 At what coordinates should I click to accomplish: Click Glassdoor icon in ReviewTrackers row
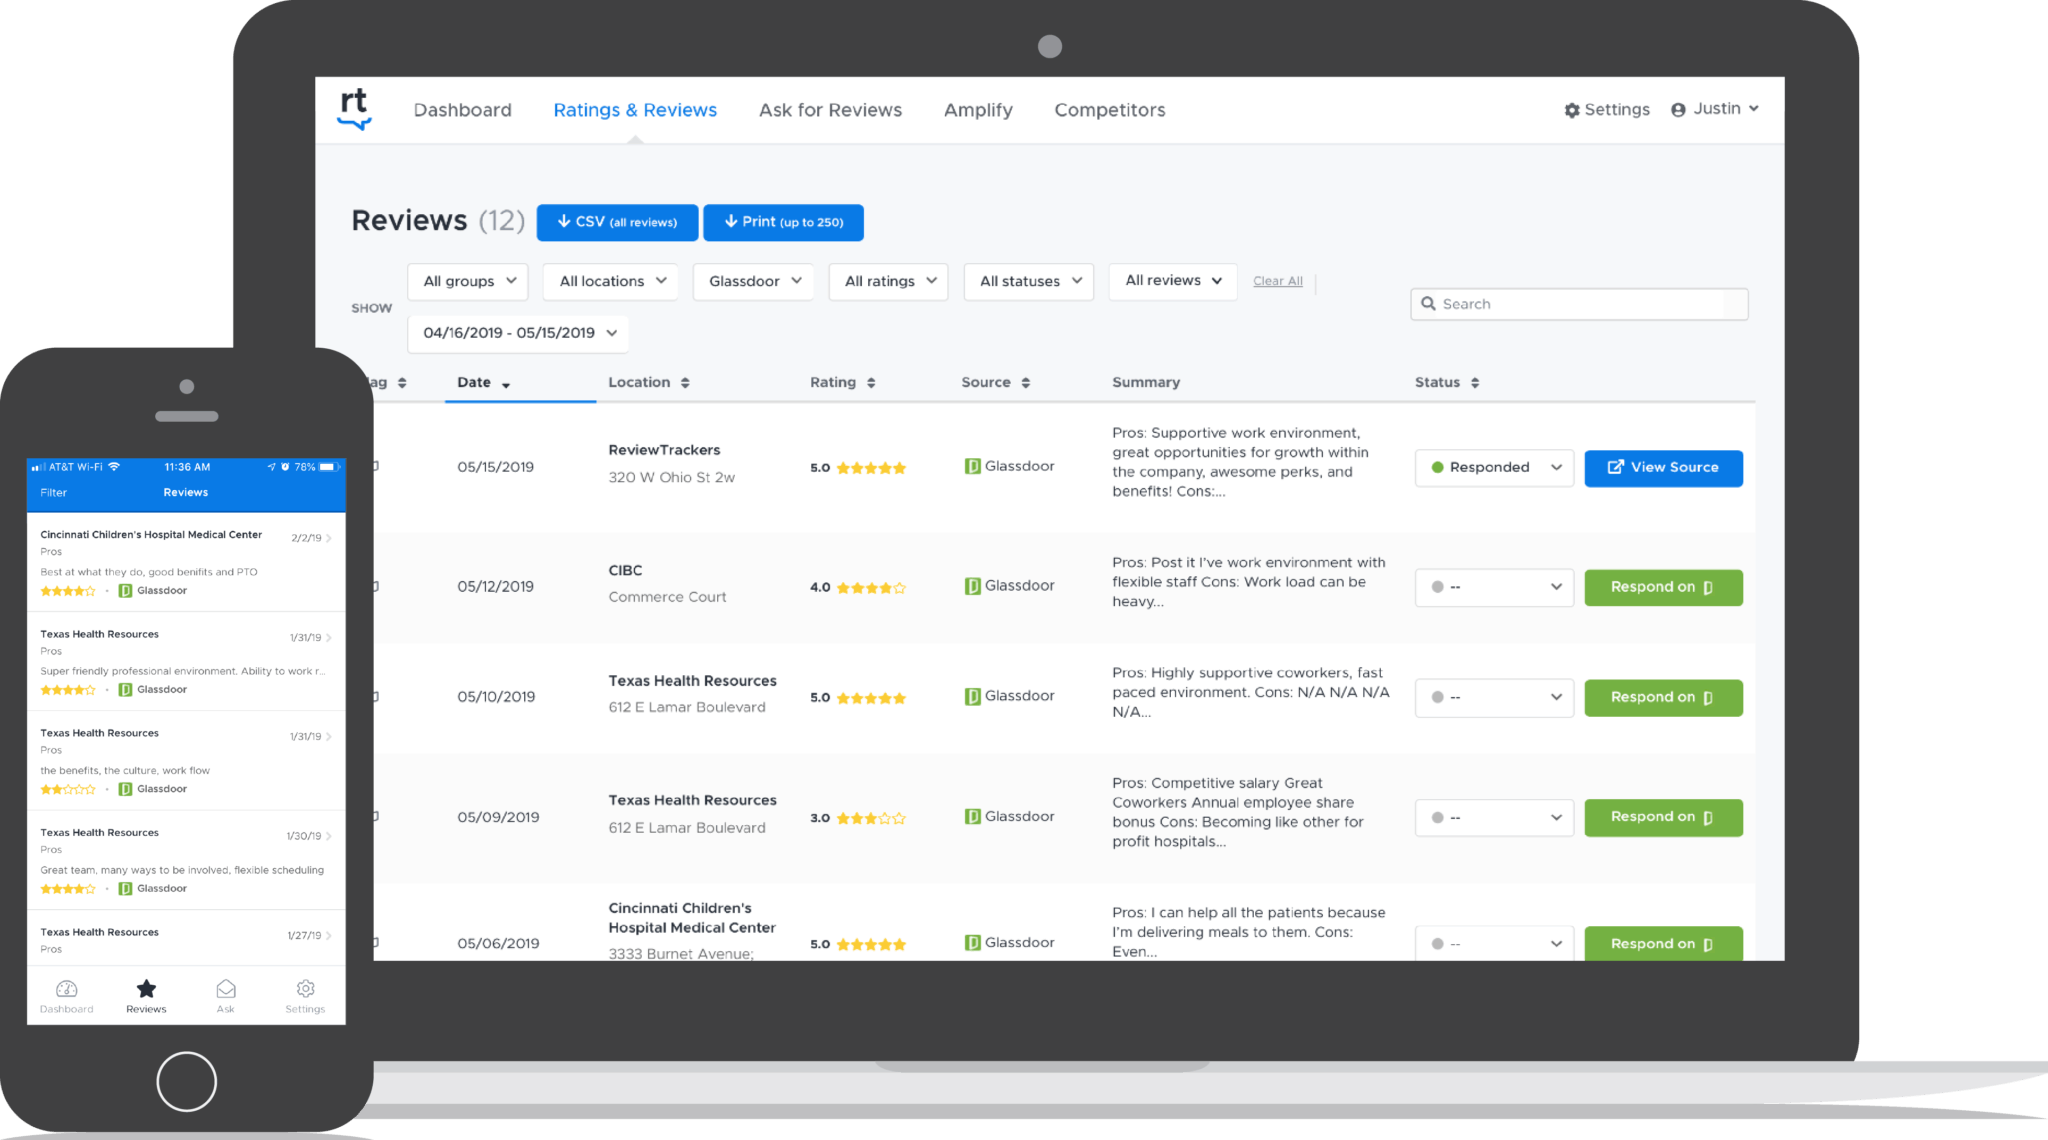pyautogui.click(x=972, y=467)
